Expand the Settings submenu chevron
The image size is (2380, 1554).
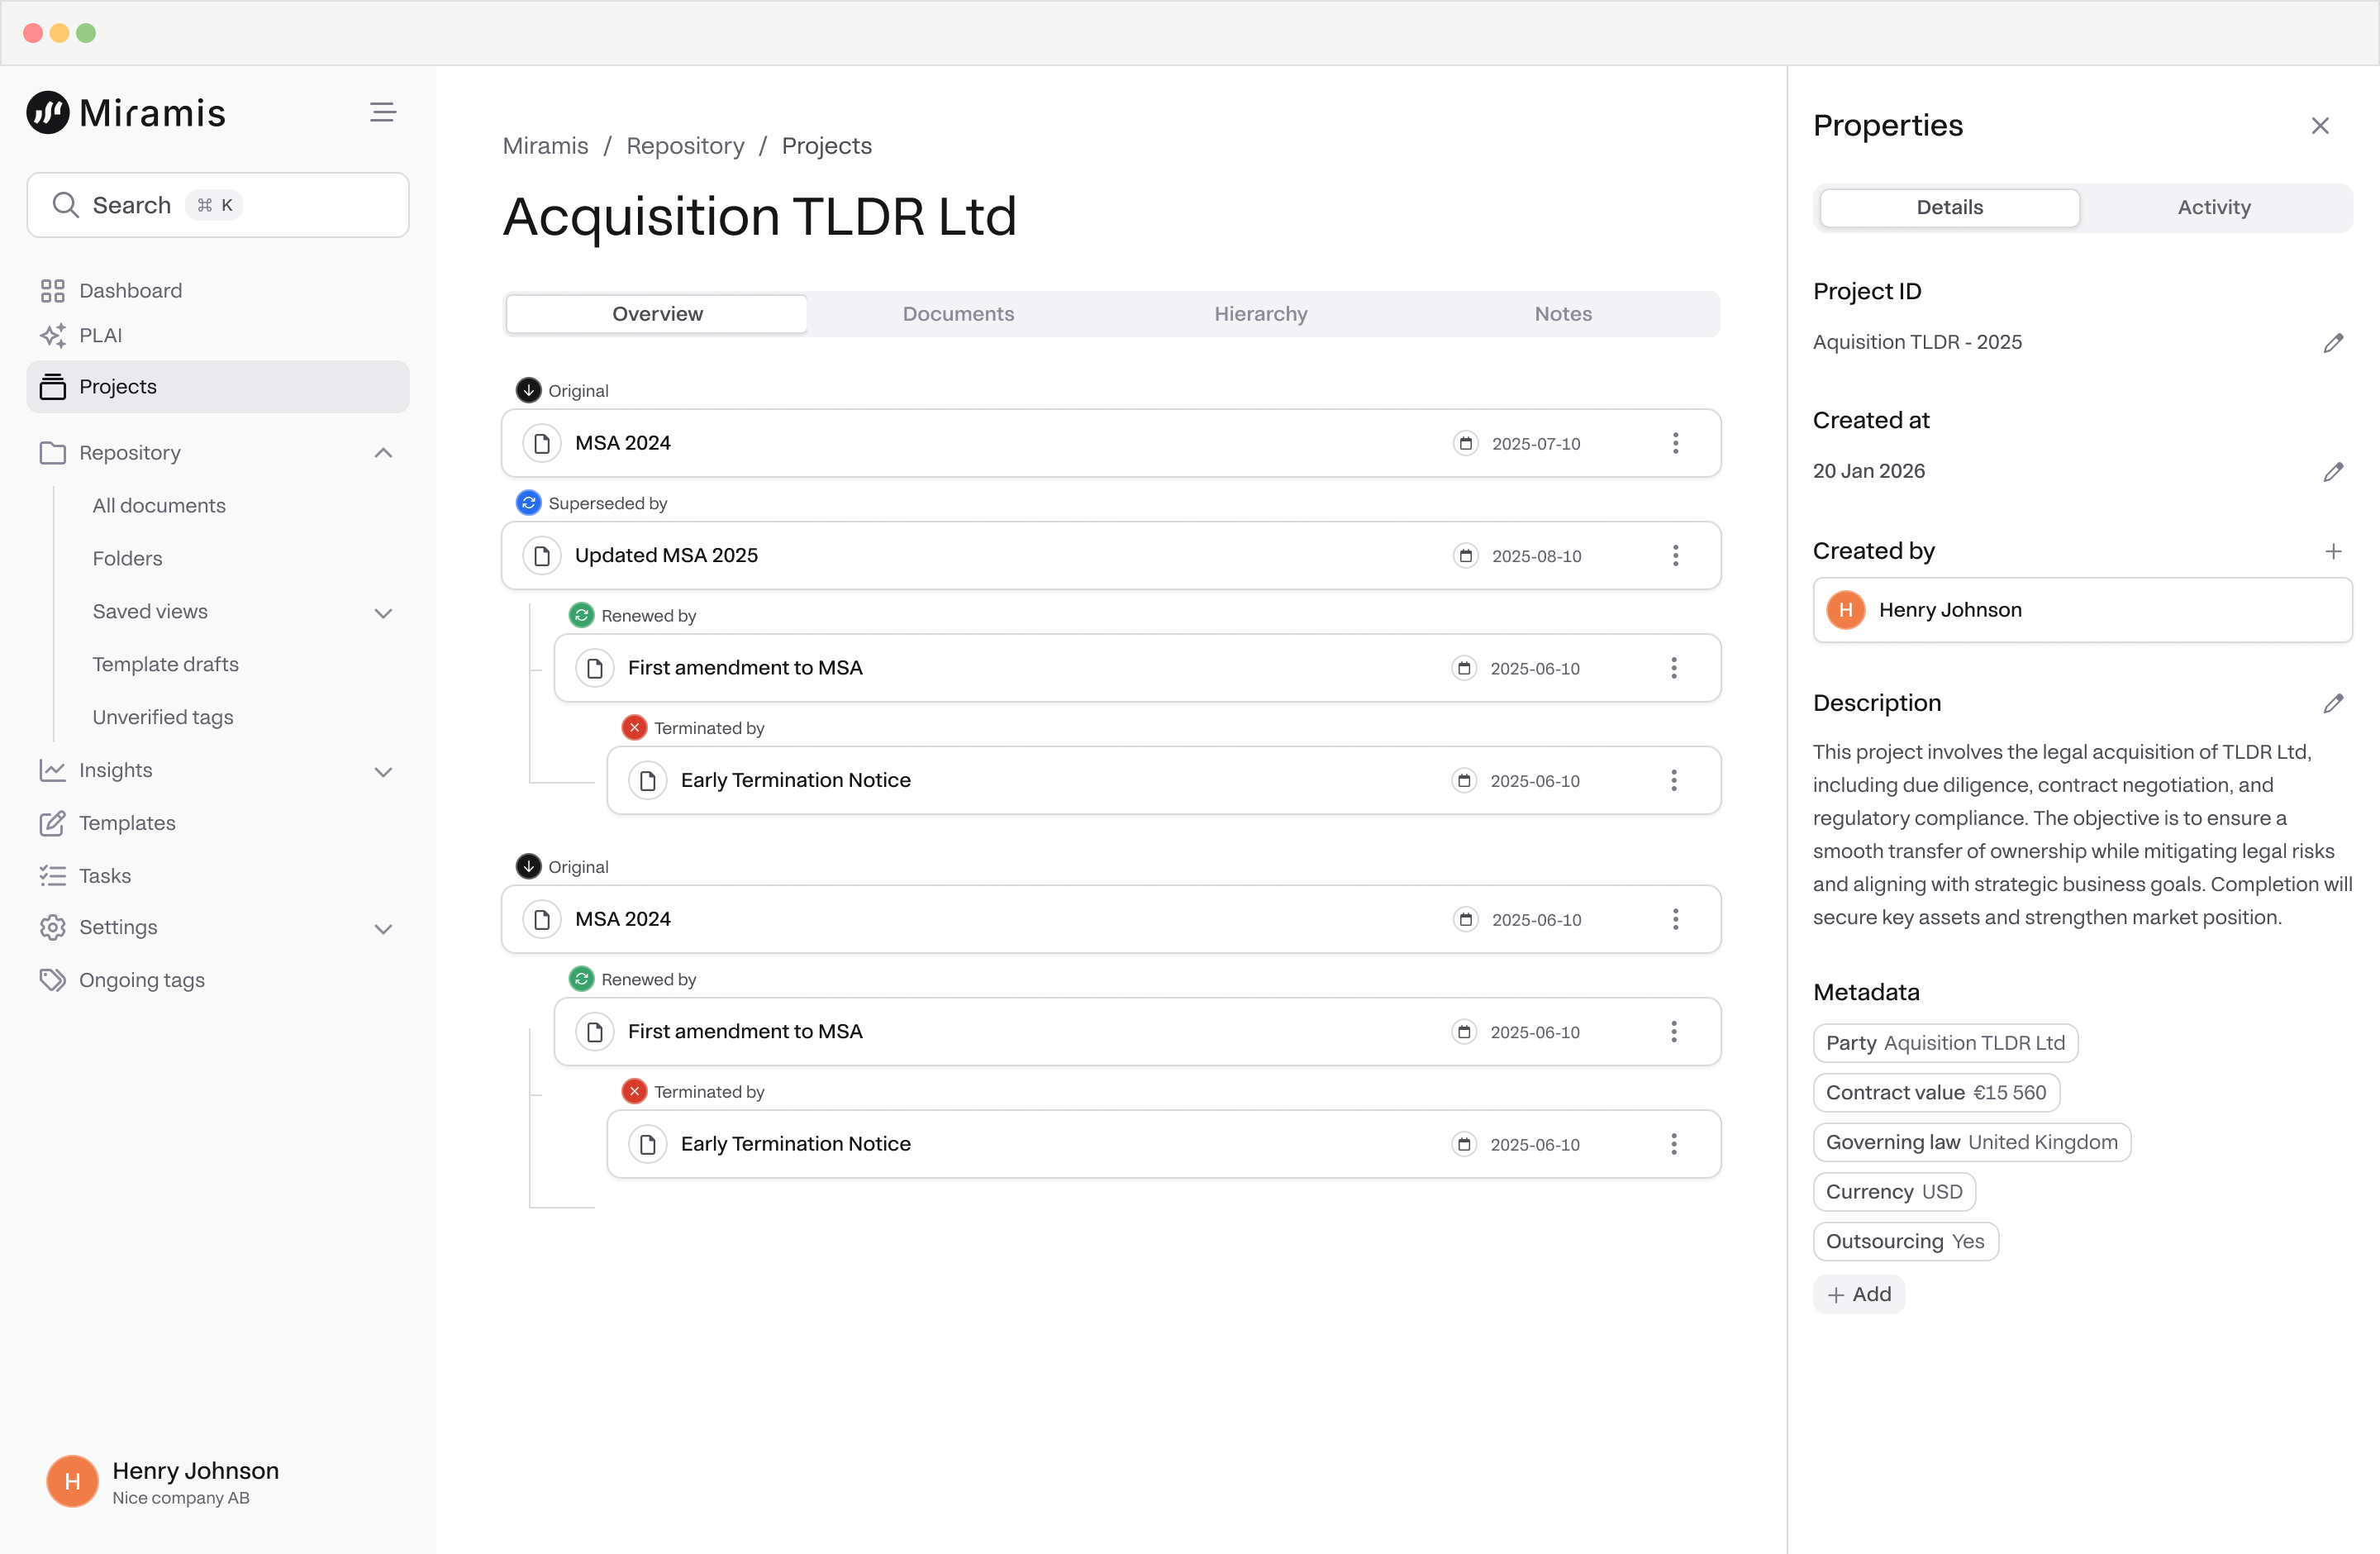coord(383,928)
